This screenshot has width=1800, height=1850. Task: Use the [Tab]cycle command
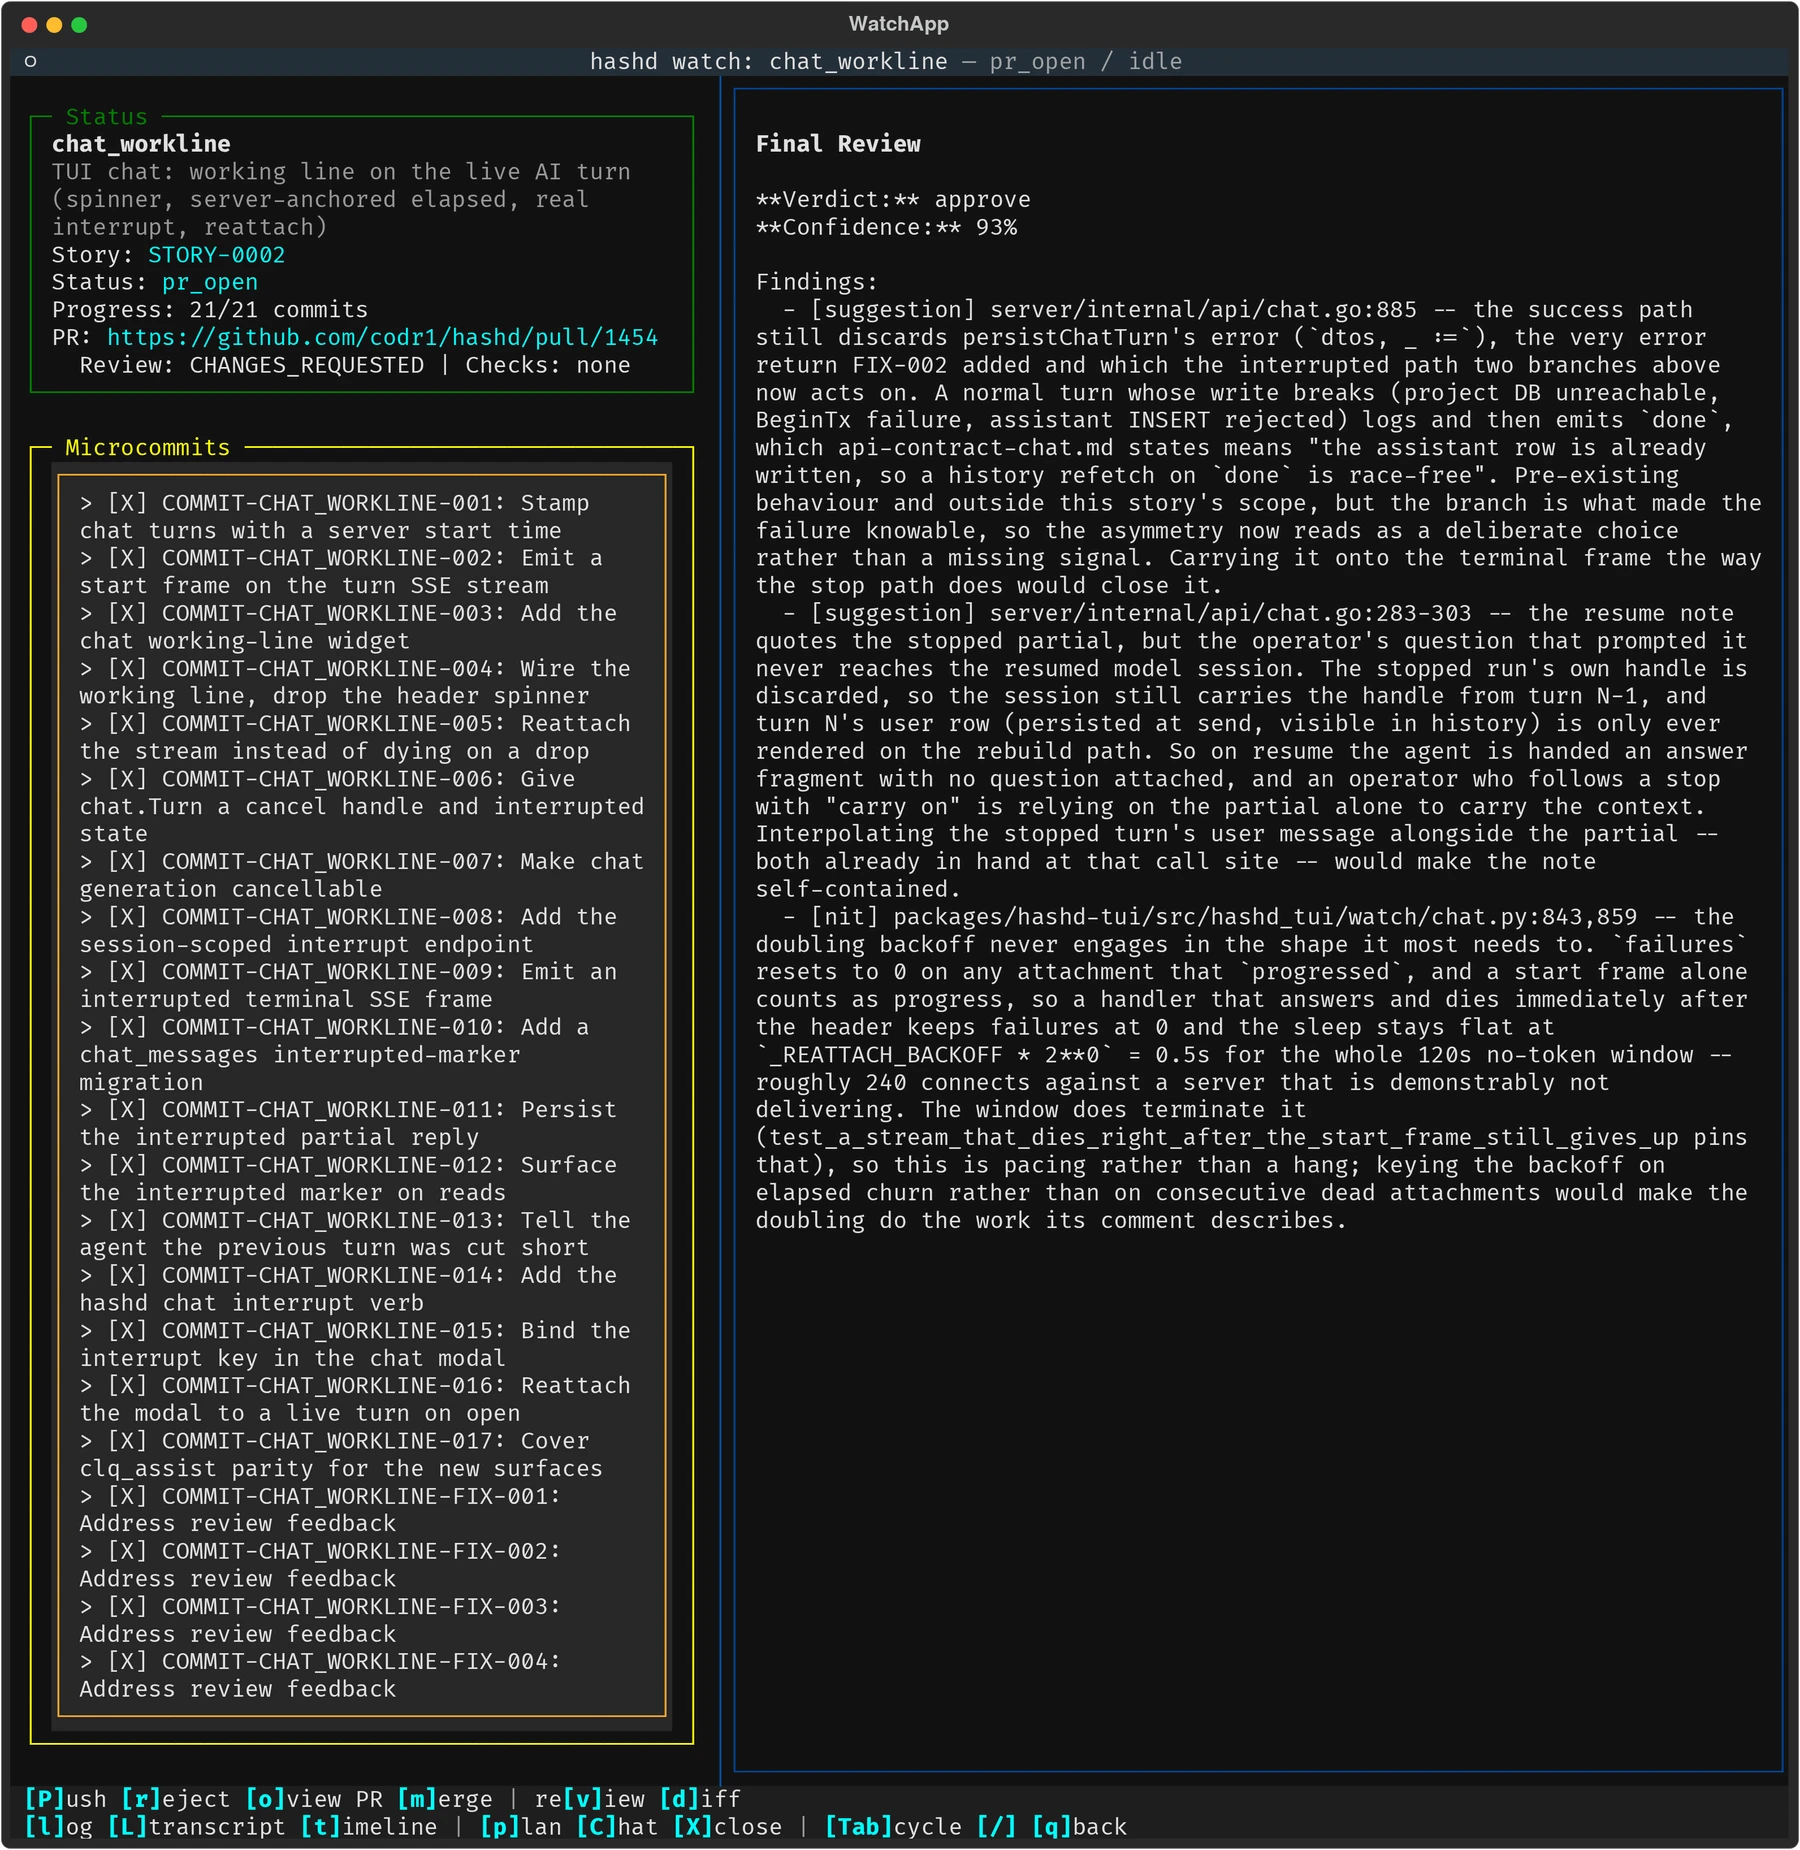click(x=893, y=1827)
